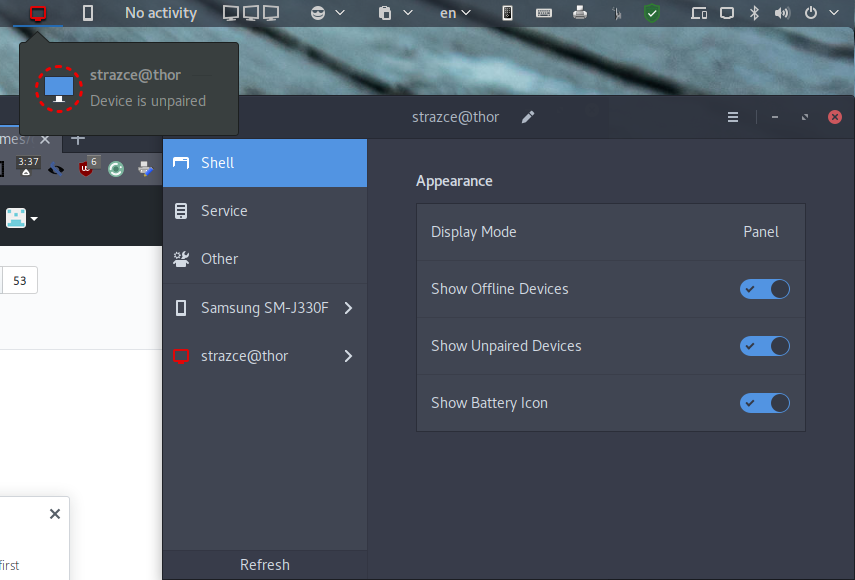
Task: Click the Shell sidebar icon
Action: tap(181, 163)
